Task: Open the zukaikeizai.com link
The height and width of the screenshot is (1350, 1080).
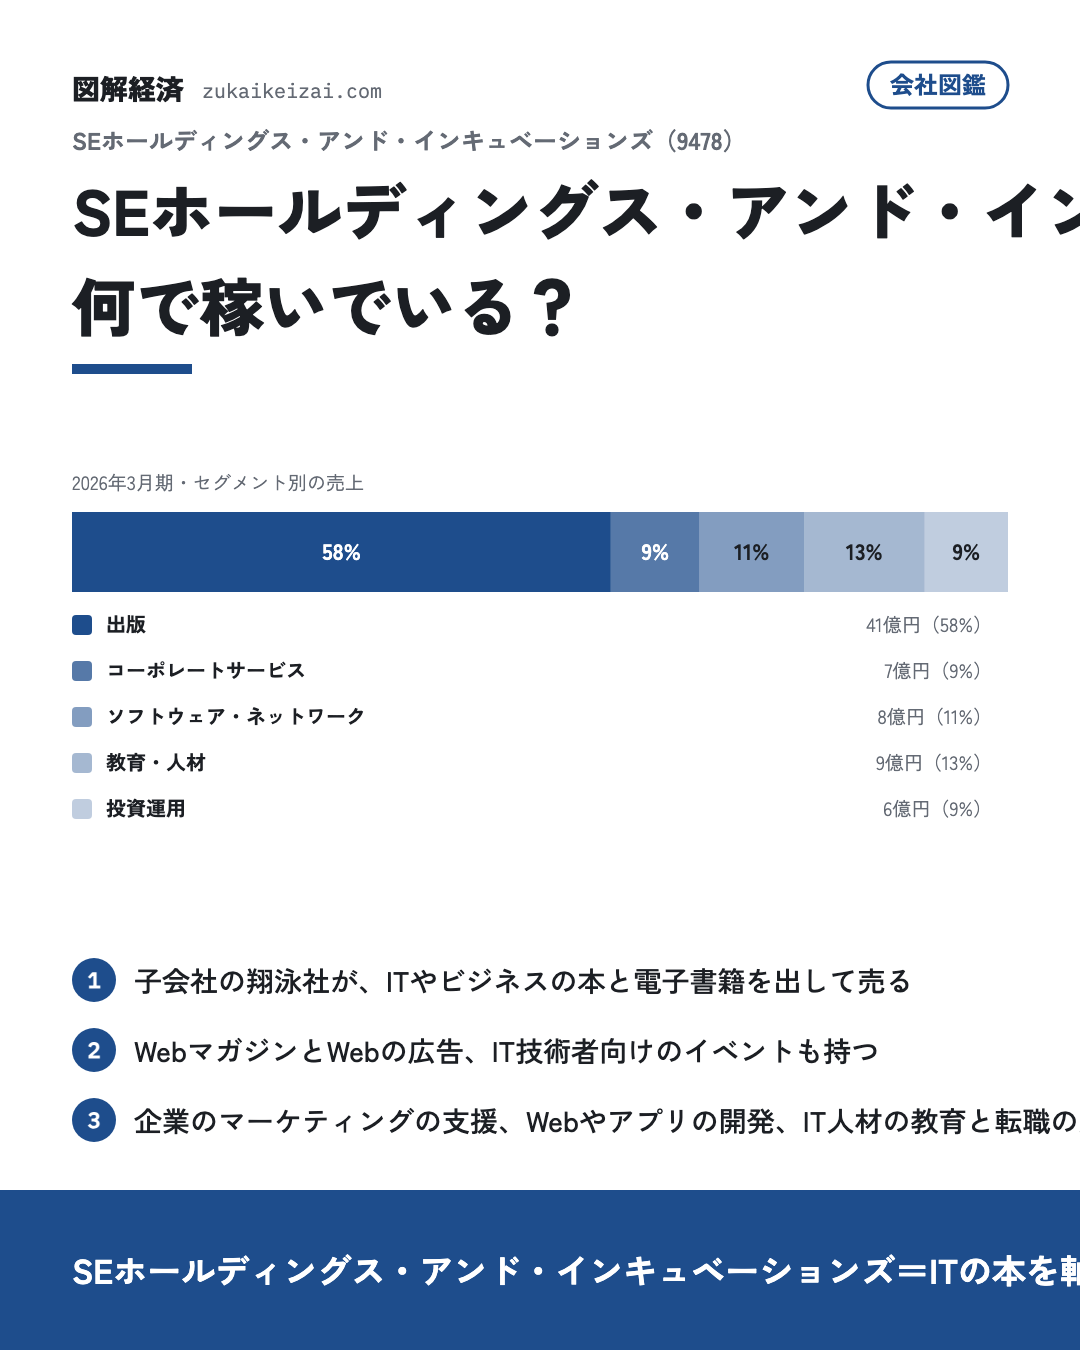Action: click(292, 91)
